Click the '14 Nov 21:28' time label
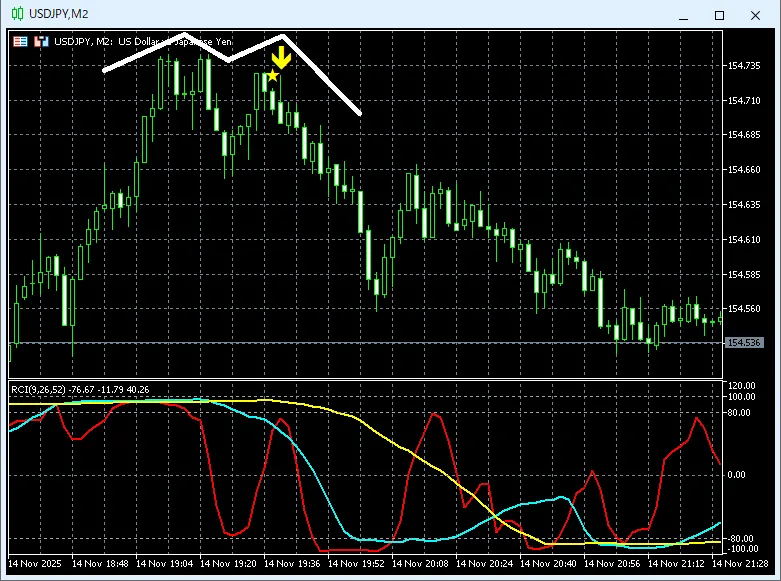The height and width of the screenshot is (581, 781). pos(740,564)
